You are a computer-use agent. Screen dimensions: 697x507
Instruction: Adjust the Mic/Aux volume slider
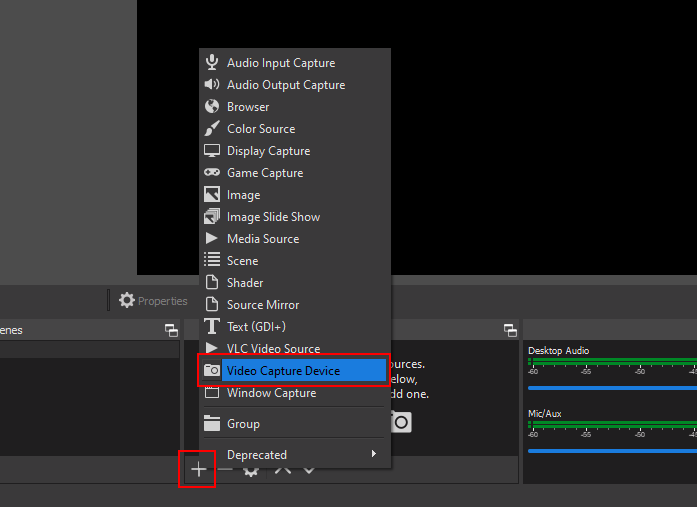[x=612, y=451]
